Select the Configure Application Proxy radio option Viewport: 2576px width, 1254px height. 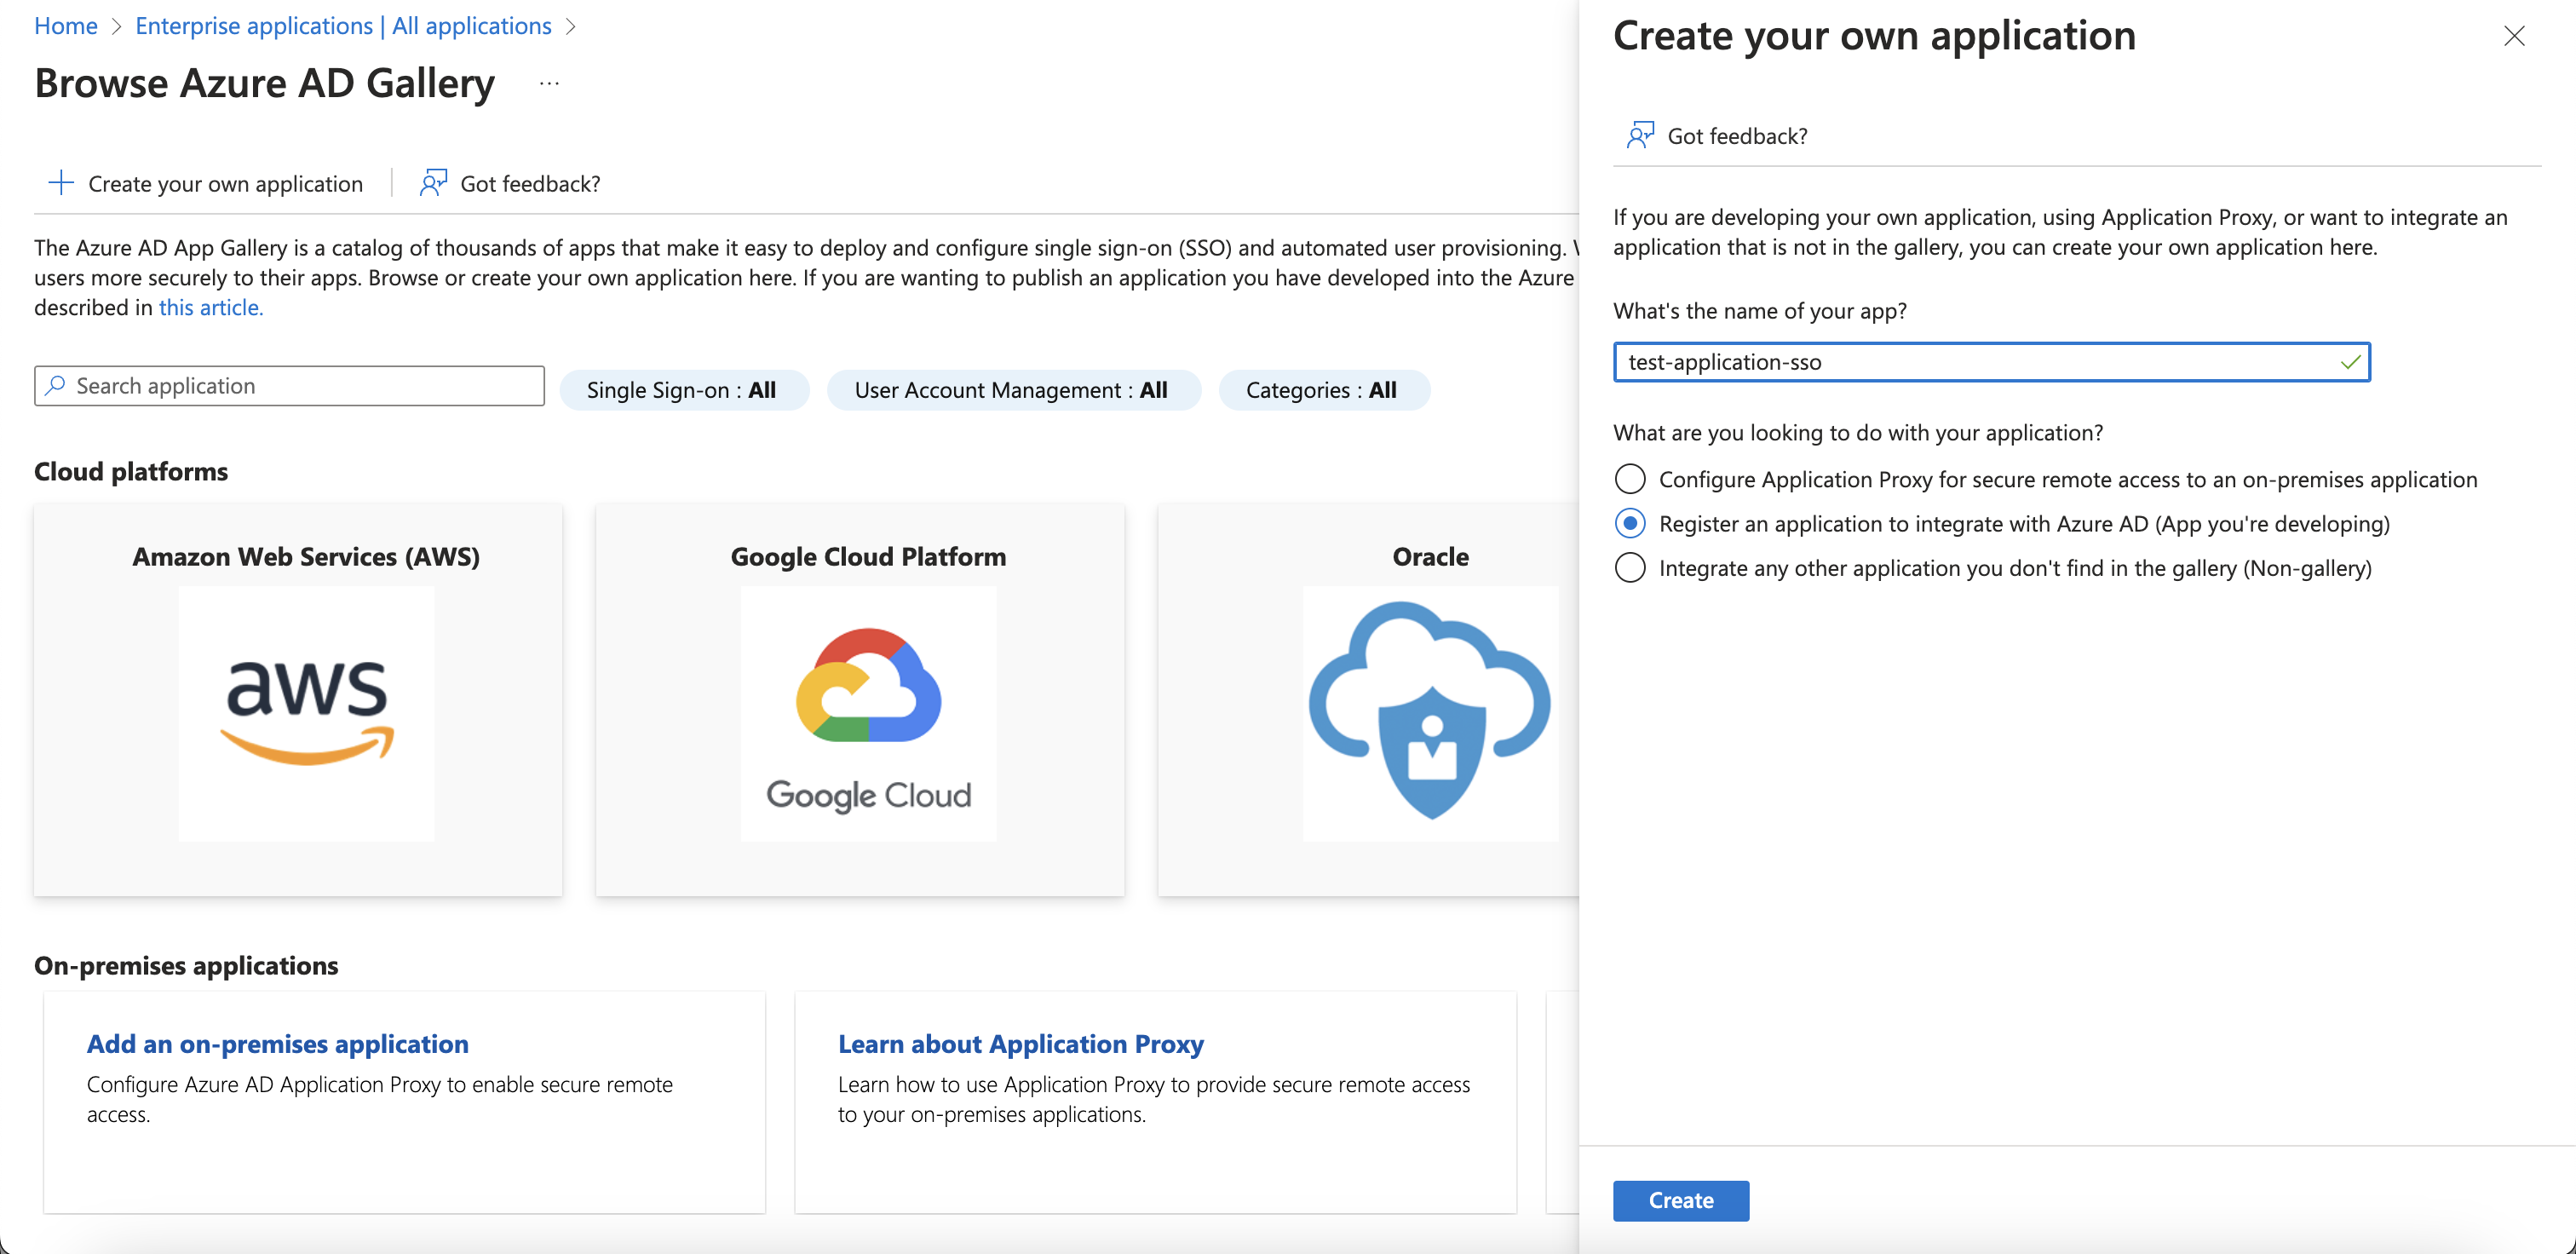pos(1630,479)
